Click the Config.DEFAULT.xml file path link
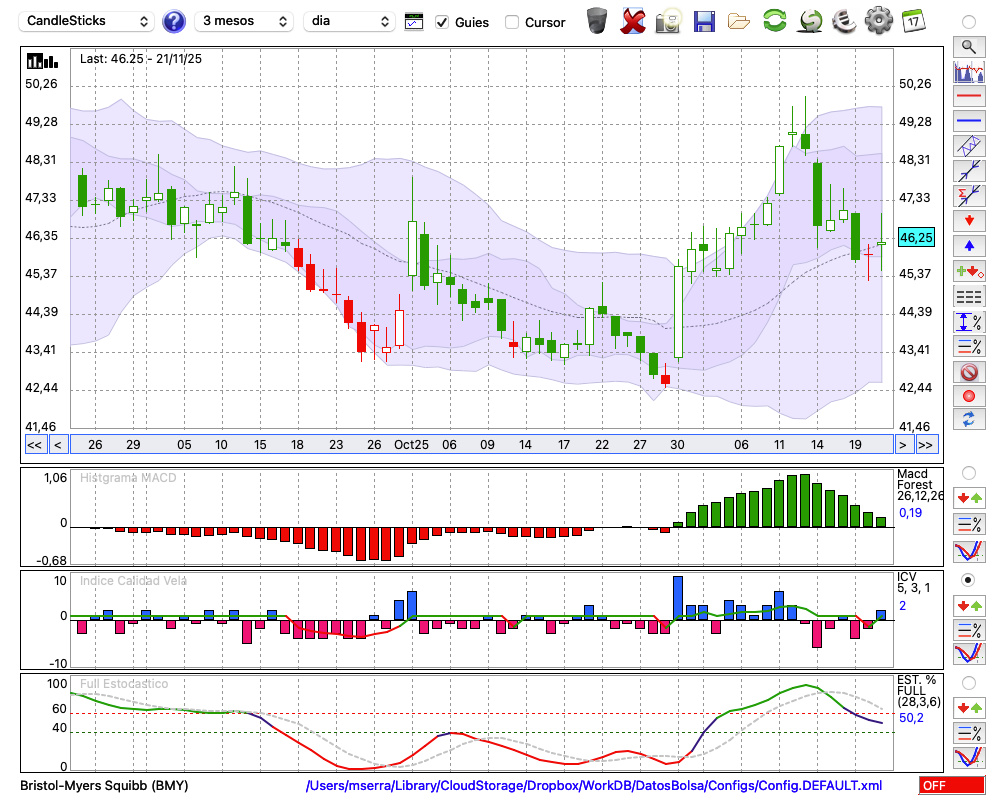The width and height of the screenshot is (1000, 800). point(594,786)
